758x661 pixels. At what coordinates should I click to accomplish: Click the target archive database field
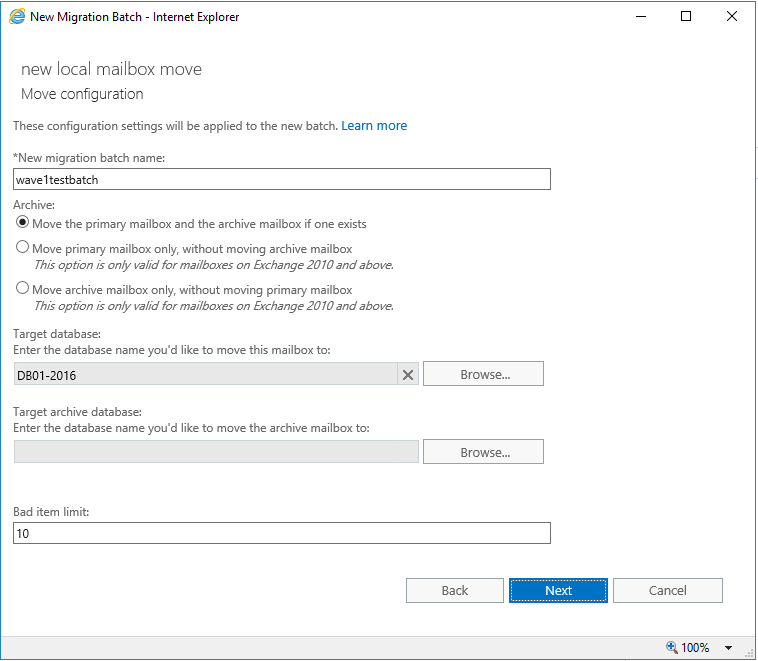point(216,452)
